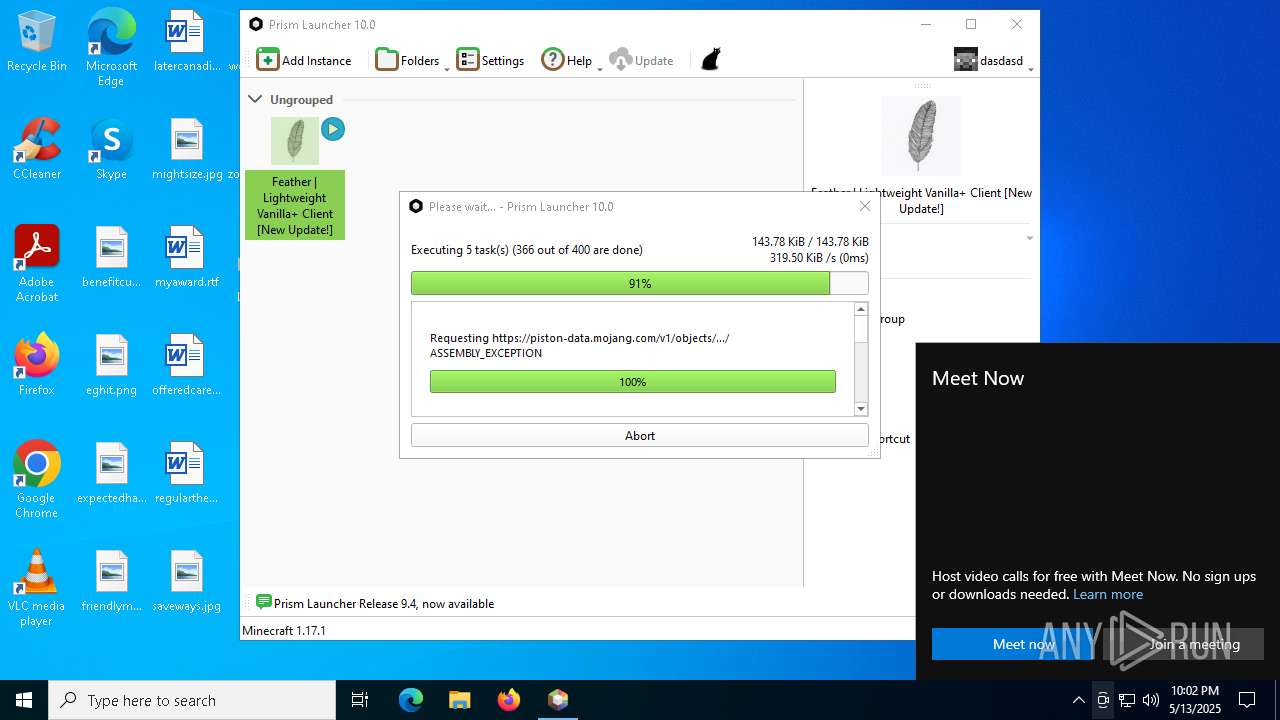1280x720 pixels.
Task: Open File Explorer from the taskbar
Action: click(x=459, y=700)
